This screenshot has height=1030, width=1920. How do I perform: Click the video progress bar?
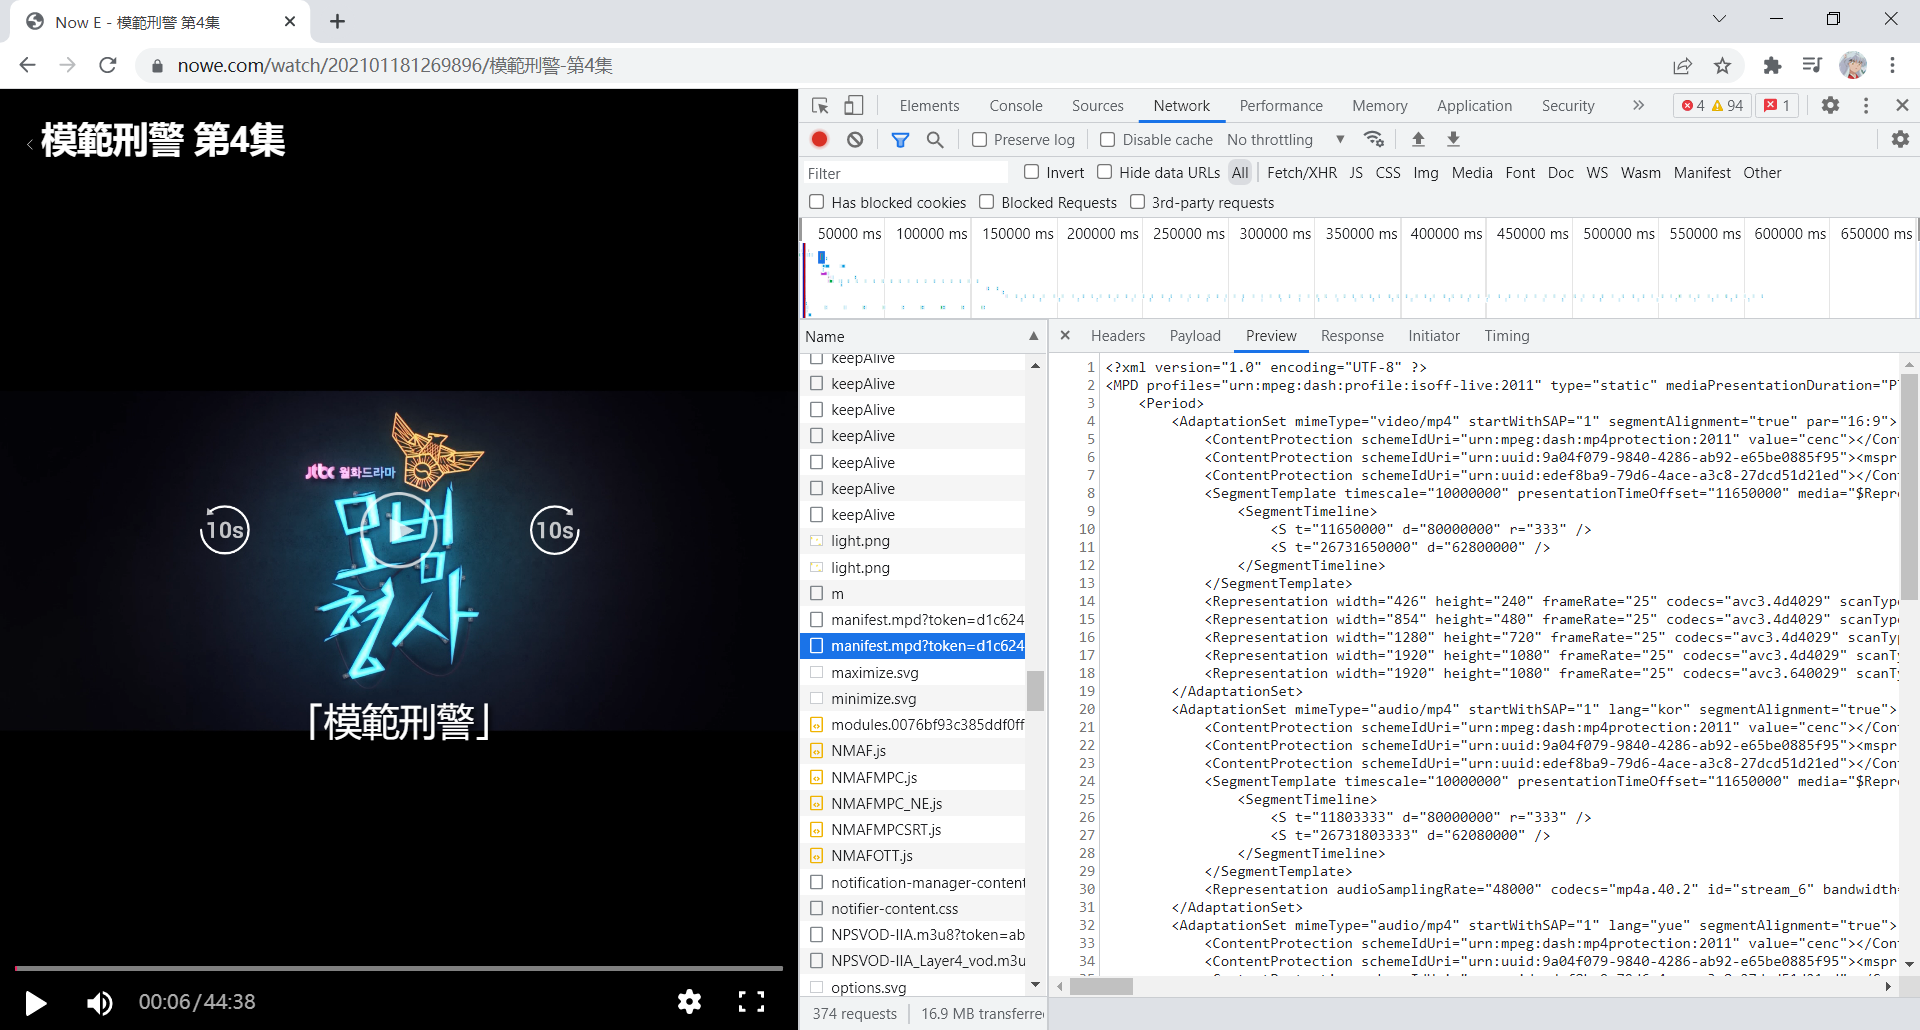click(x=398, y=968)
